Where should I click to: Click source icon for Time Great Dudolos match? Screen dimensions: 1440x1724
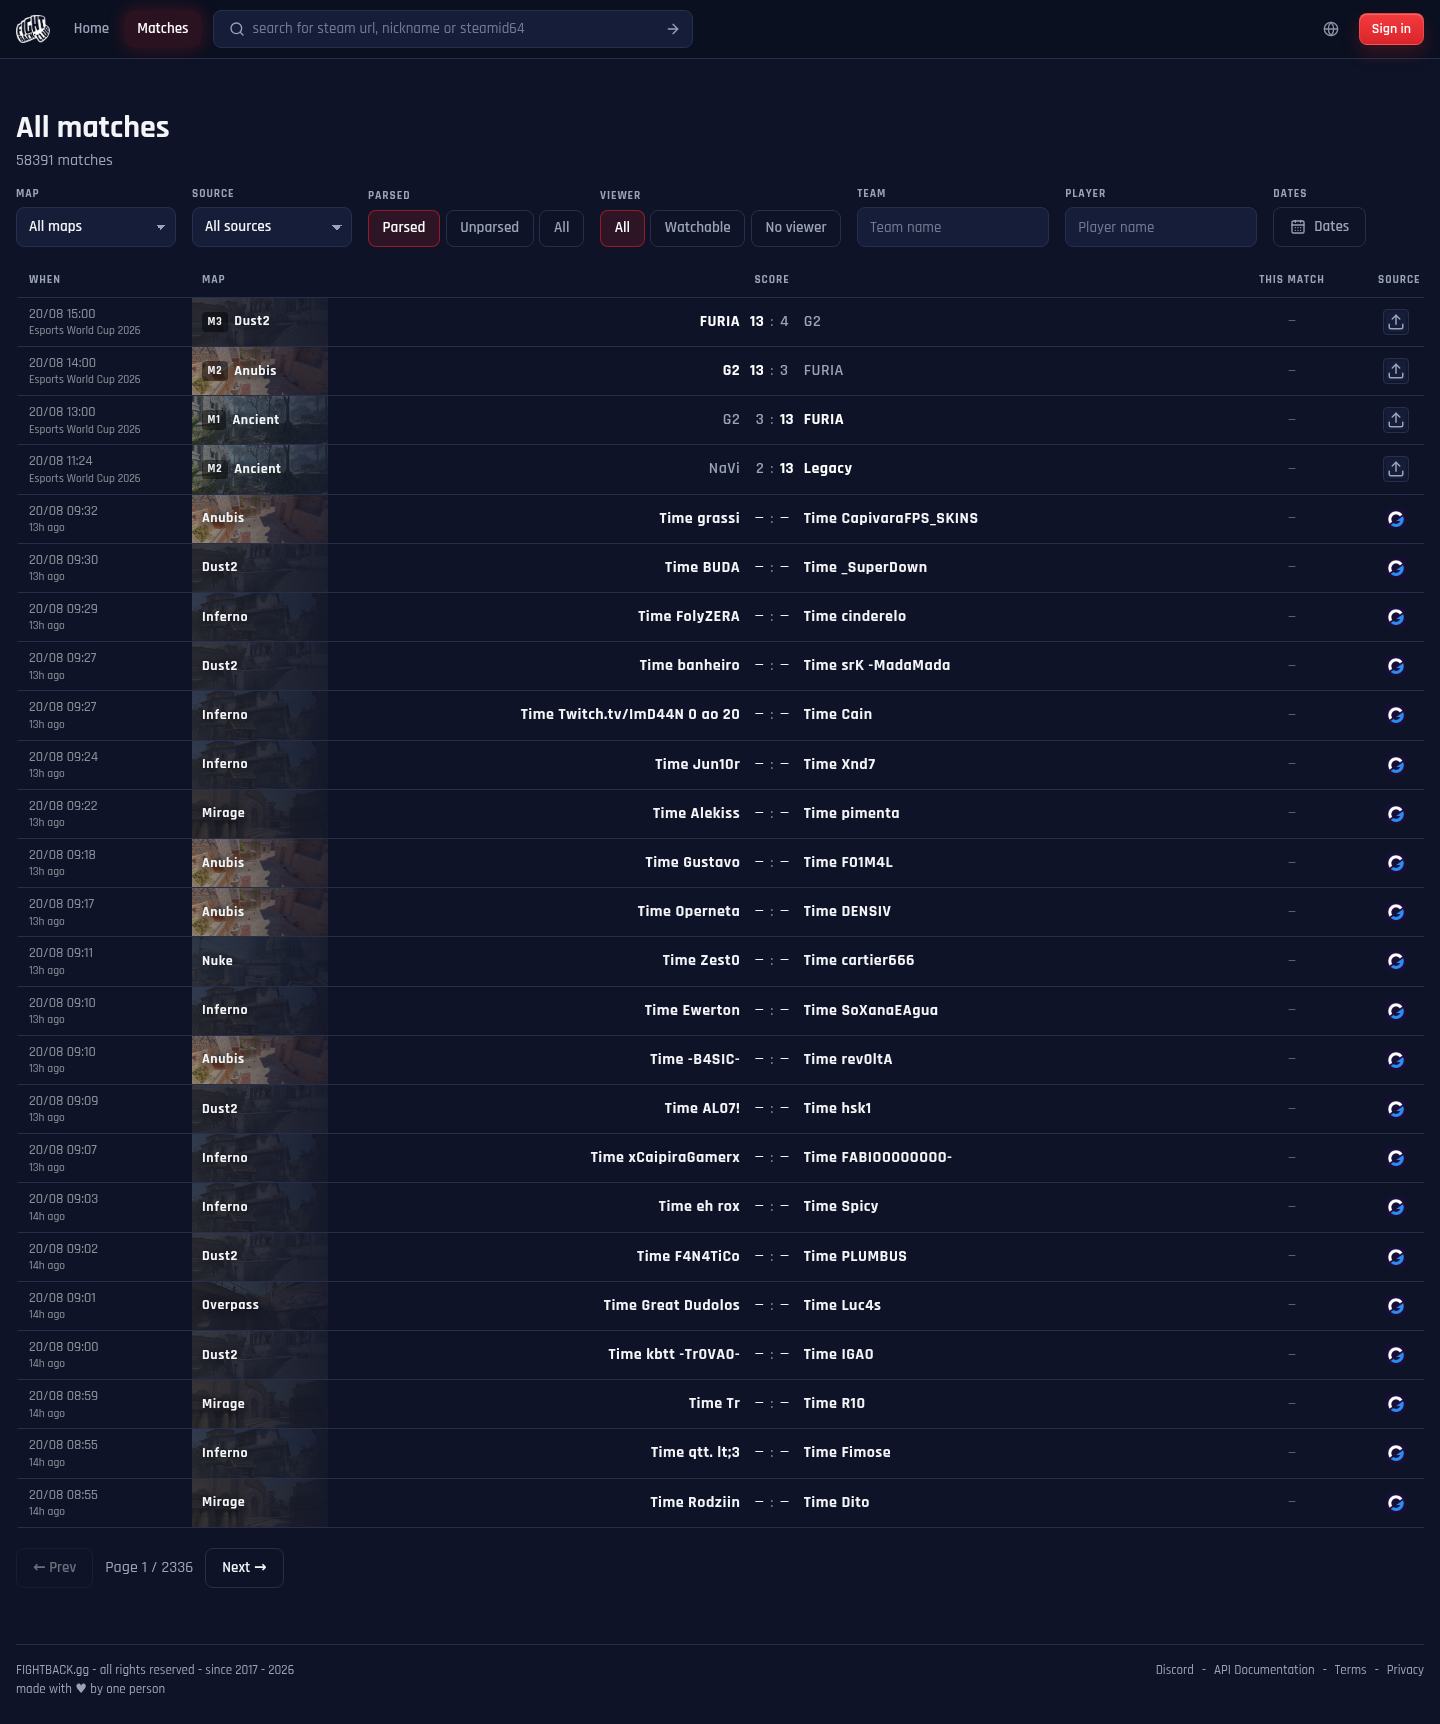1396,1306
